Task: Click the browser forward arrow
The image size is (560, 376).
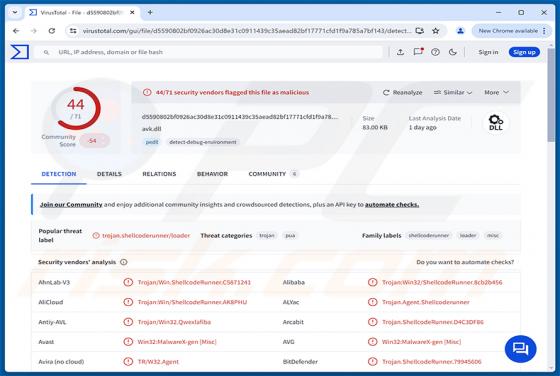Action: pos(34,31)
